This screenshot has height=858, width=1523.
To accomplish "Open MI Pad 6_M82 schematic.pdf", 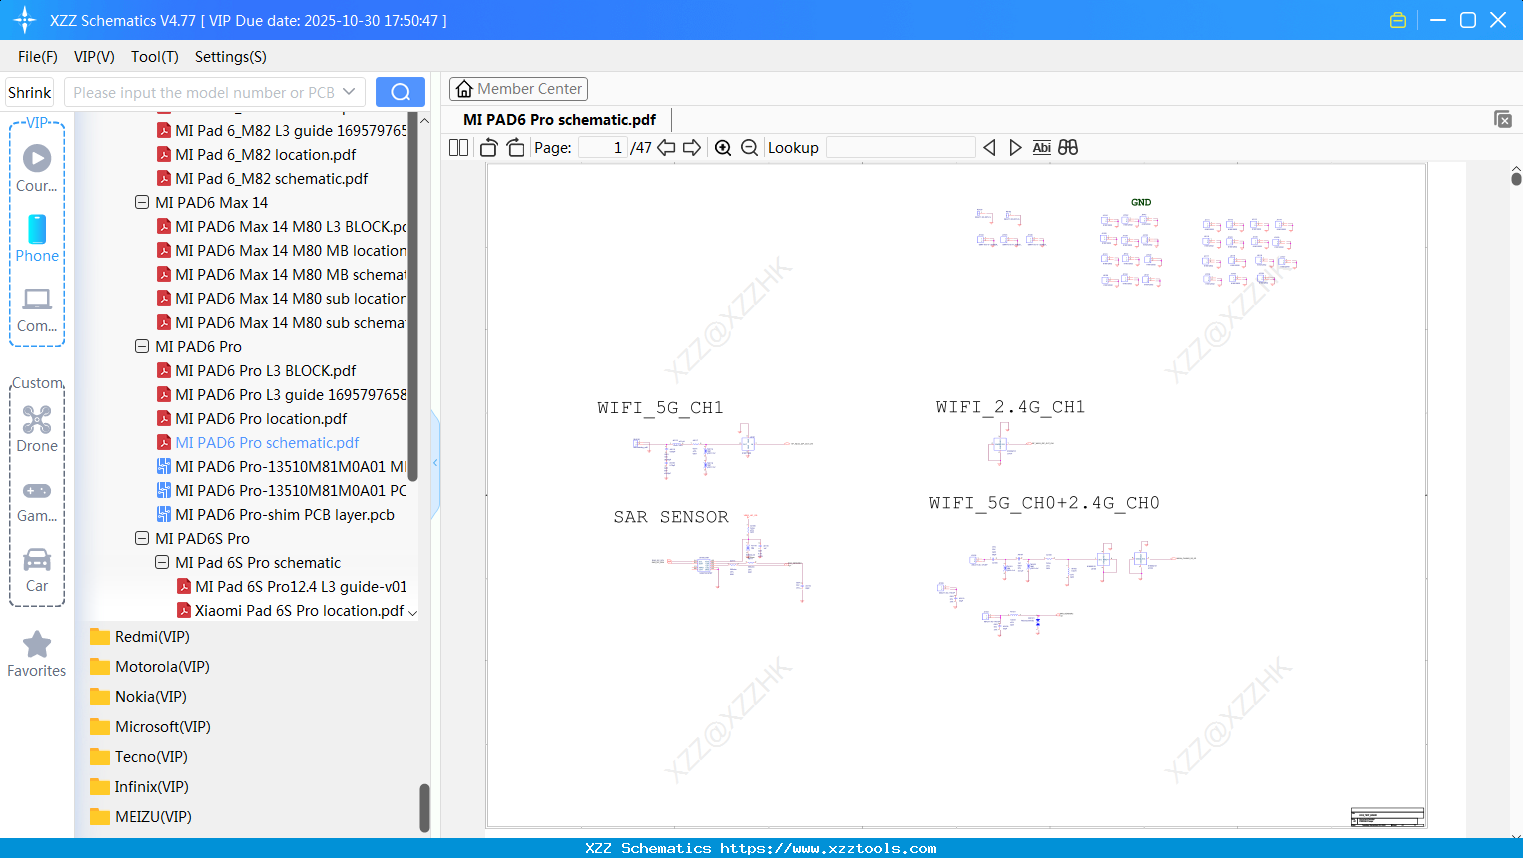I will (271, 179).
